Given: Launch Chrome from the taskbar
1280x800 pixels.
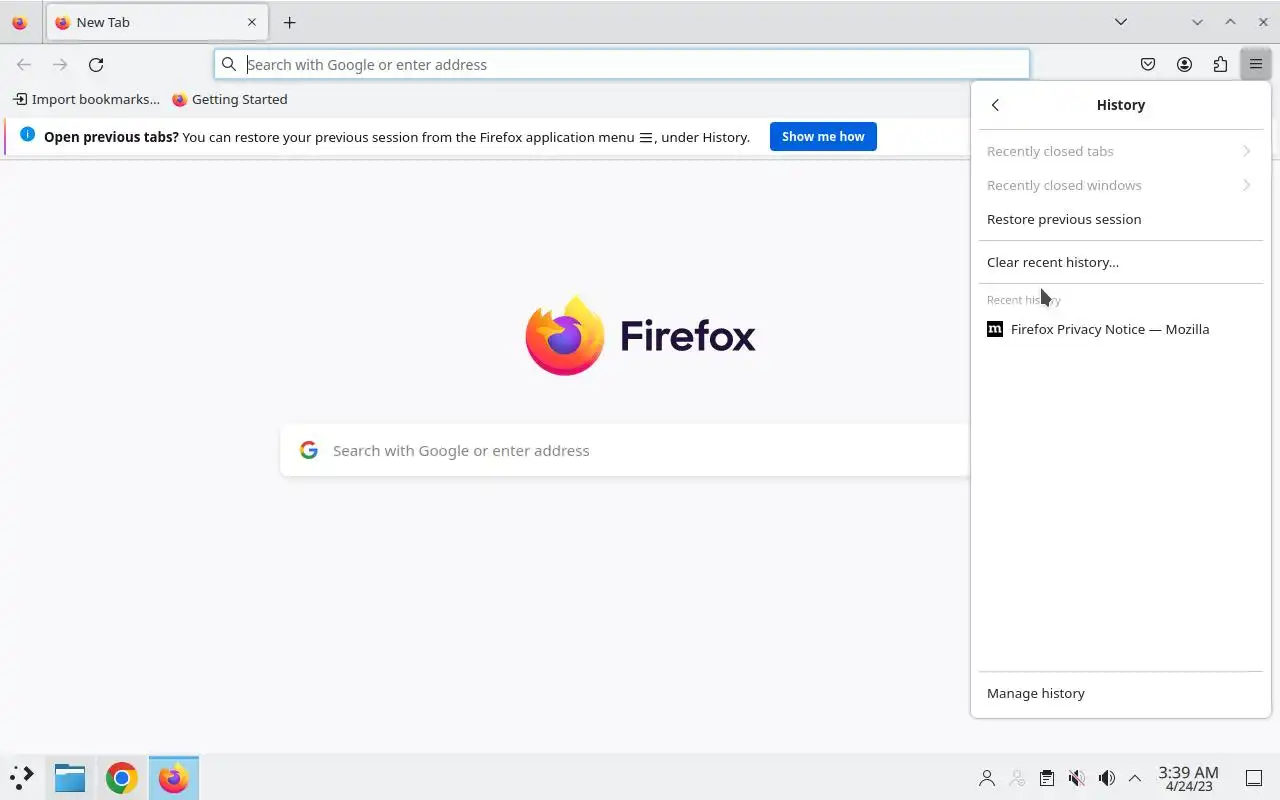Looking at the screenshot, I should [122, 777].
